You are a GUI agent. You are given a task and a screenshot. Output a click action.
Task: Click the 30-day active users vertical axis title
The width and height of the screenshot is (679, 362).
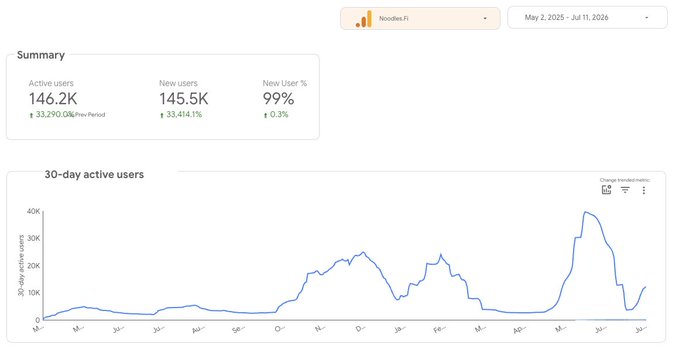click(x=21, y=265)
